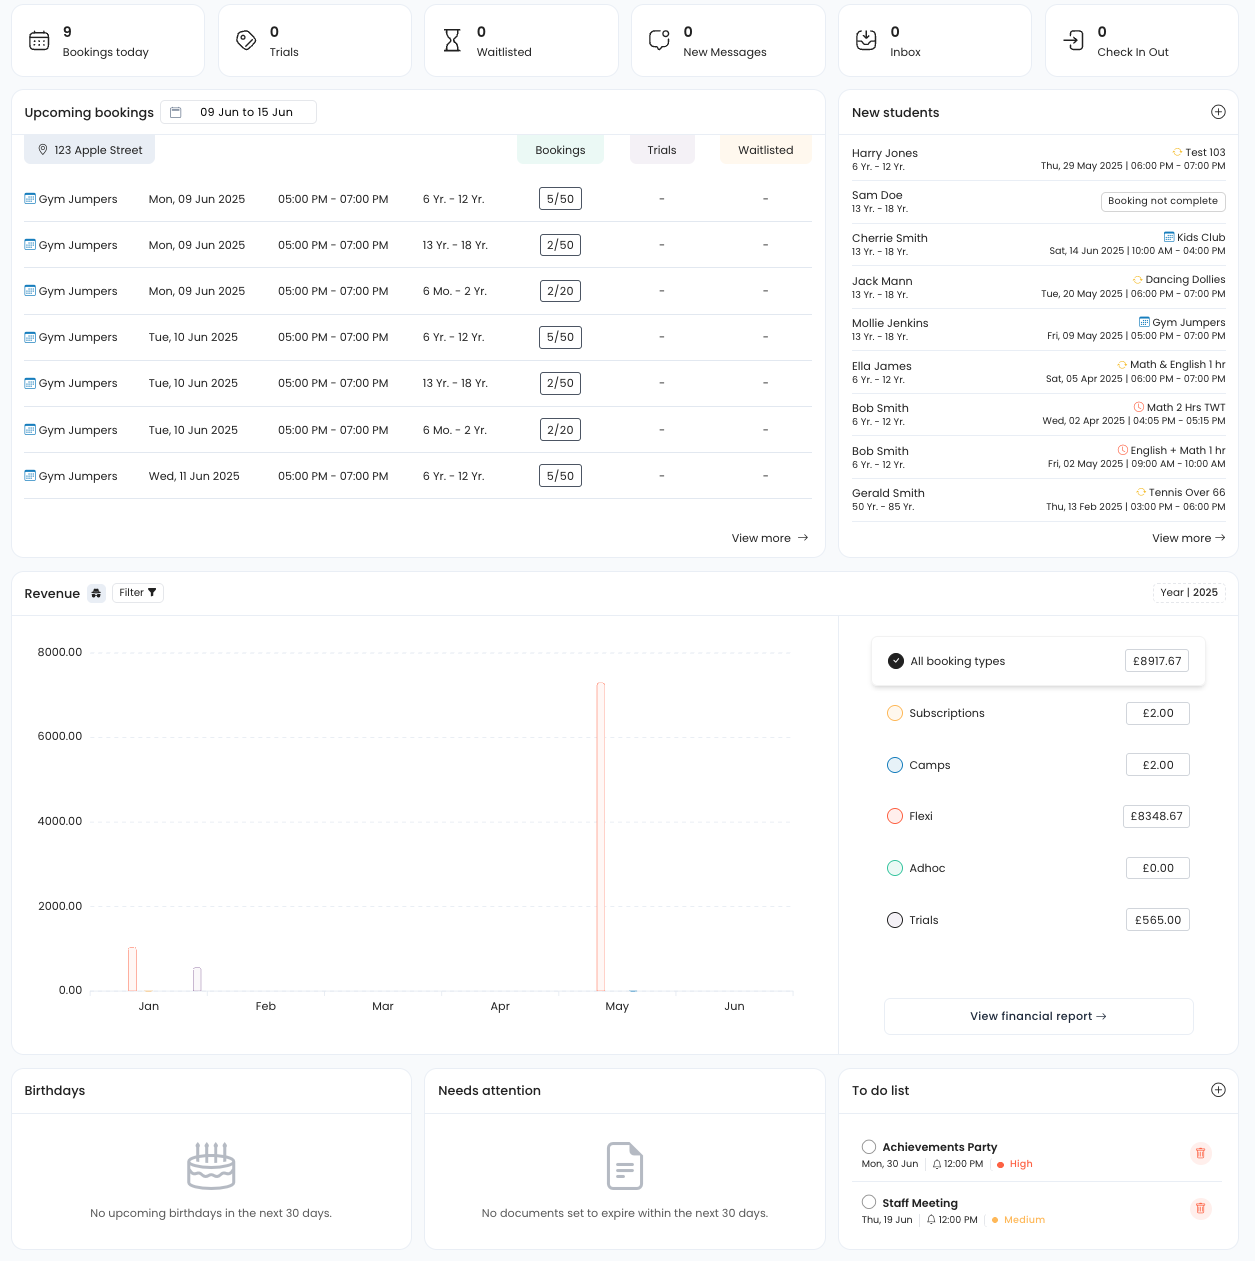The width and height of the screenshot is (1255, 1261).
Task: Click the purple January revenue bar
Action: pyautogui.click(x=197, y=979)
